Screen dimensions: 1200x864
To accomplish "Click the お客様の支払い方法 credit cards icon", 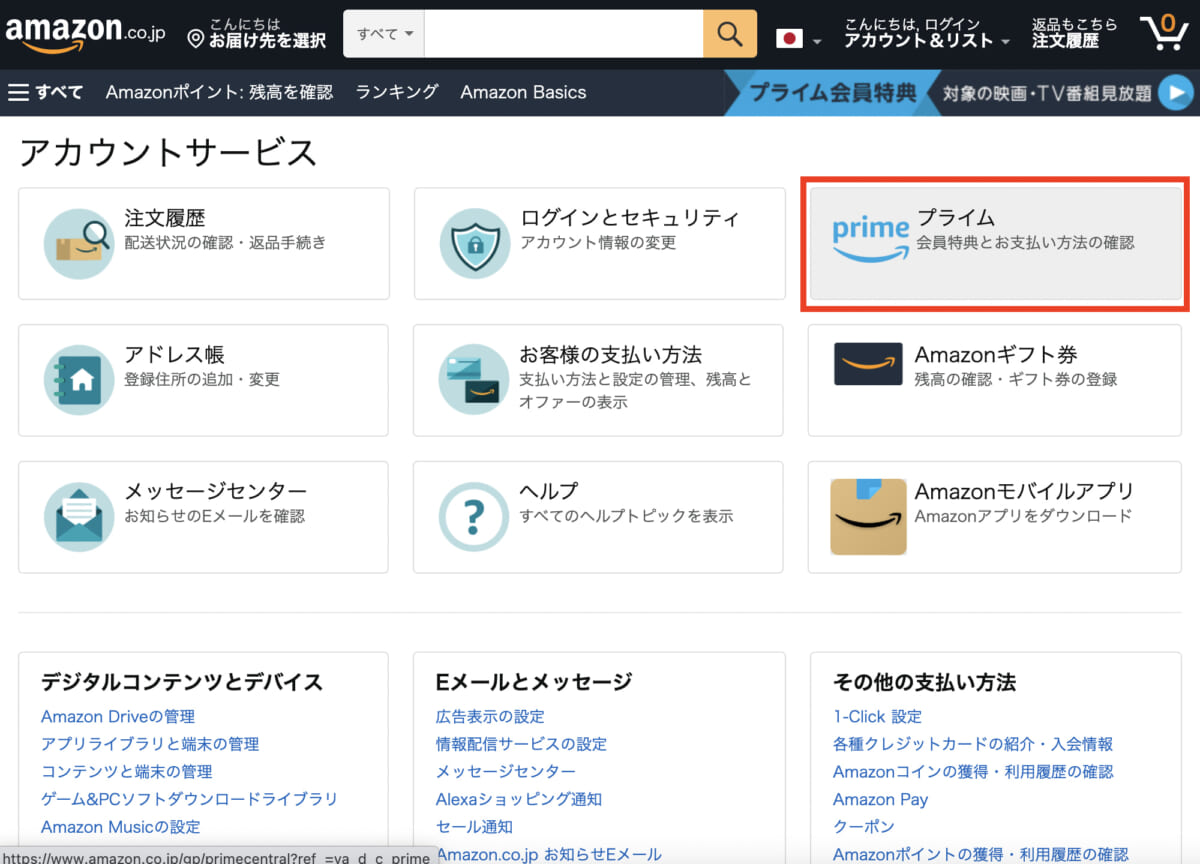I will pos(475,380).
